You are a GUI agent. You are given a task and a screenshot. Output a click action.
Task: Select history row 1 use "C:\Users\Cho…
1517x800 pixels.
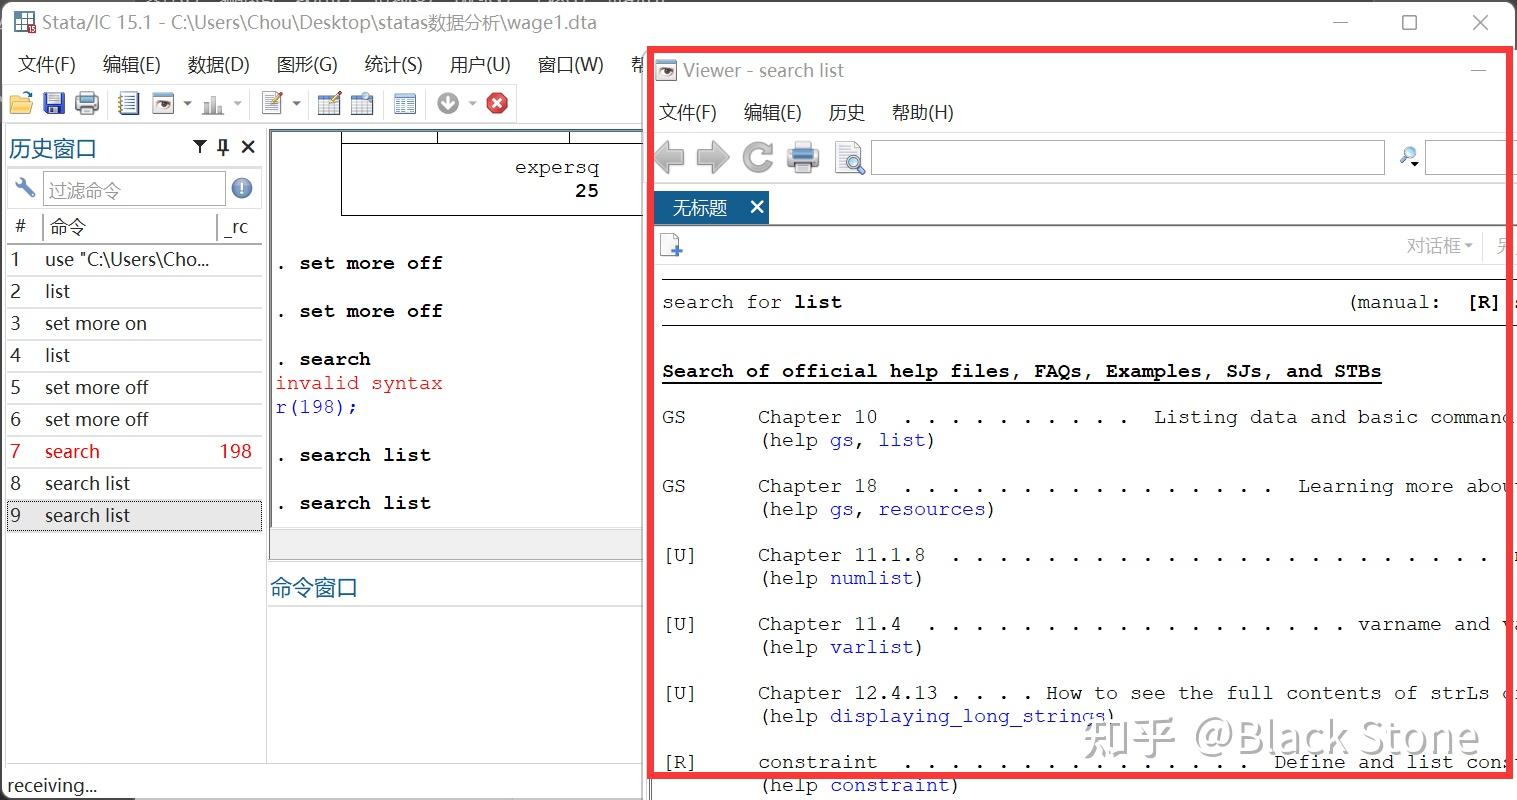point(134,260)
